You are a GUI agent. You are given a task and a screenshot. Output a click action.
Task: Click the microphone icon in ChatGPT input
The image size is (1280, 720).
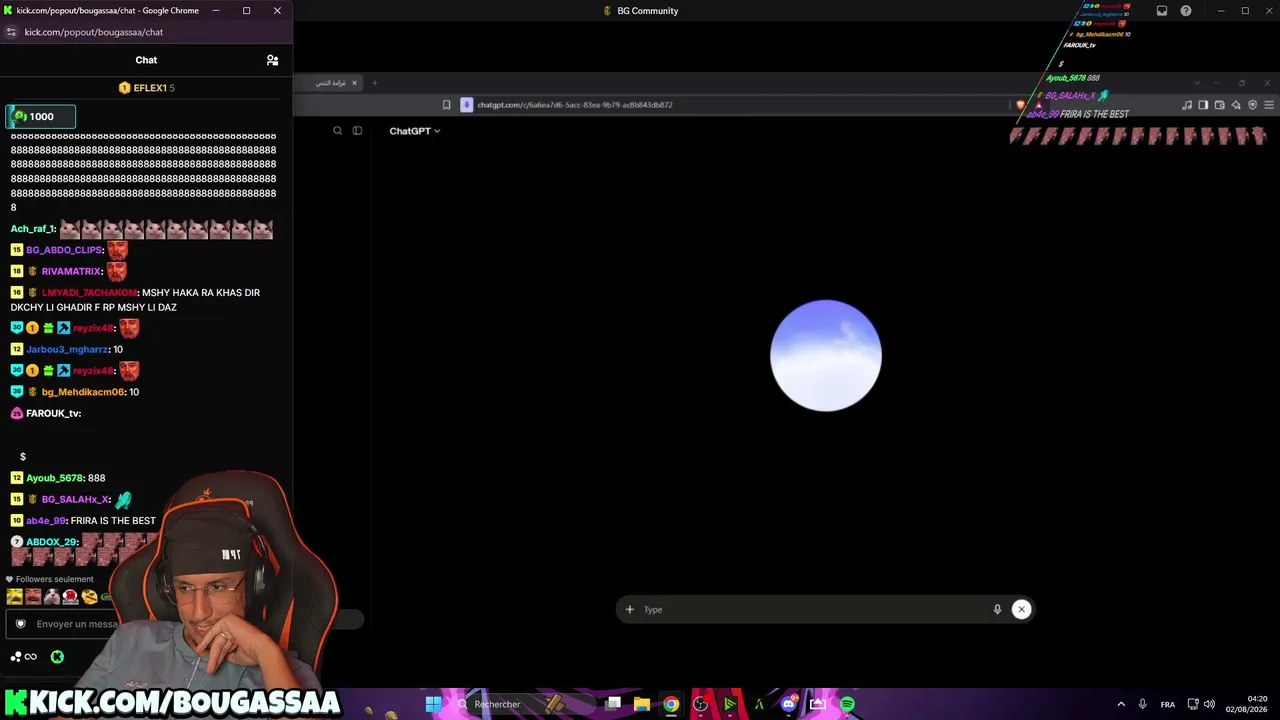pyautogui.click(x=997, y=609)
